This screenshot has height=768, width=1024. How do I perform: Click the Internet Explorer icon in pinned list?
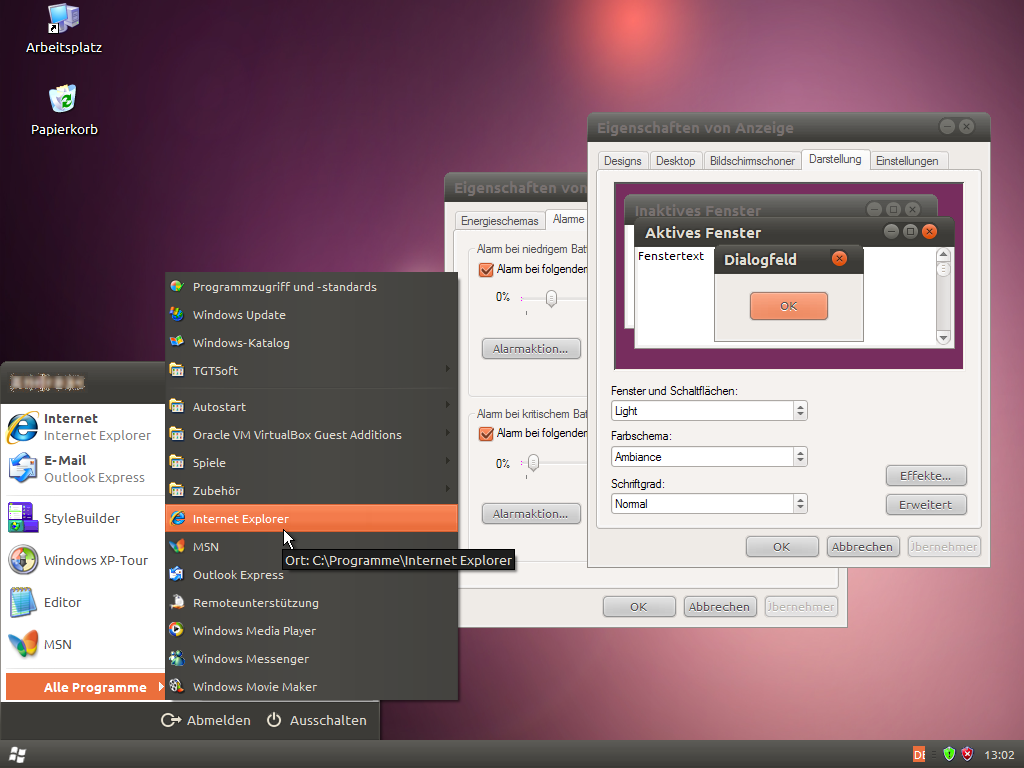pos(23,428)
